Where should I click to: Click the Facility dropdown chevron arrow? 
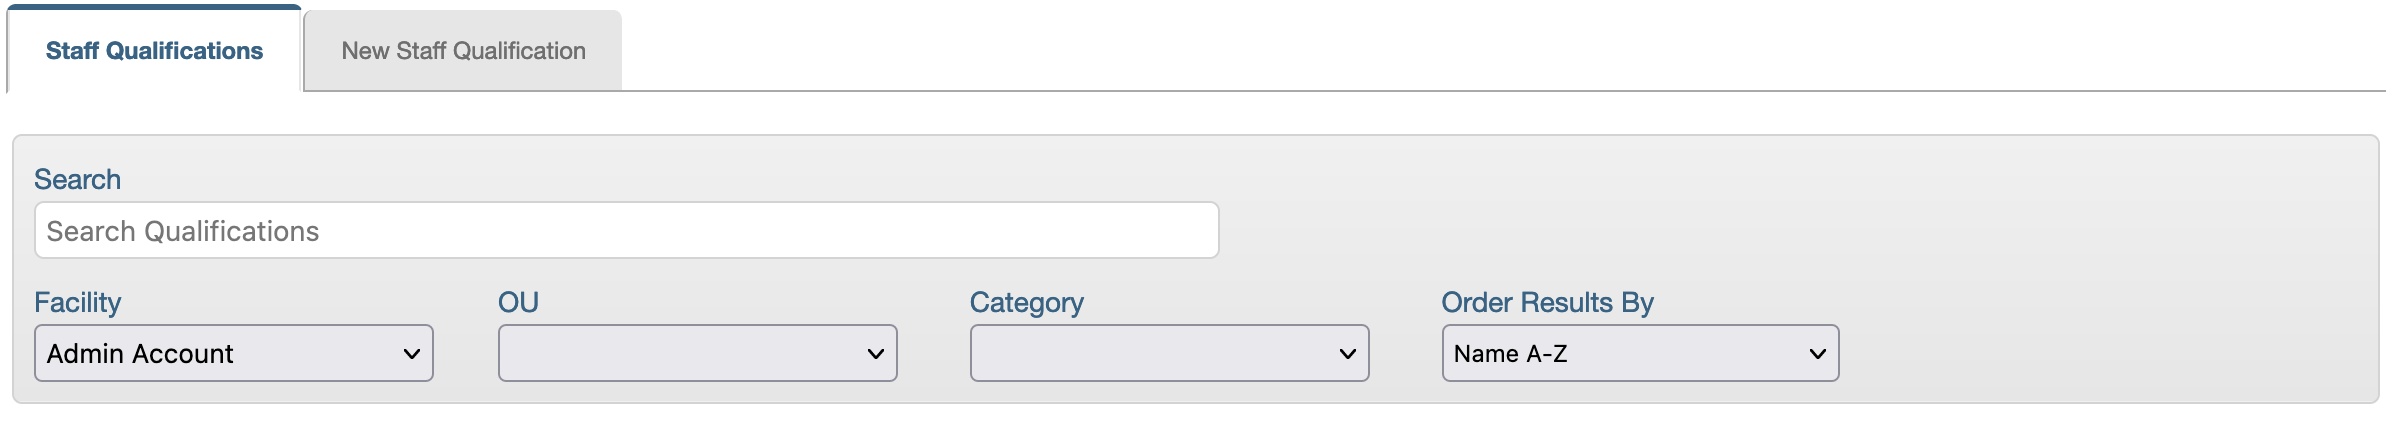click(411, 354)
